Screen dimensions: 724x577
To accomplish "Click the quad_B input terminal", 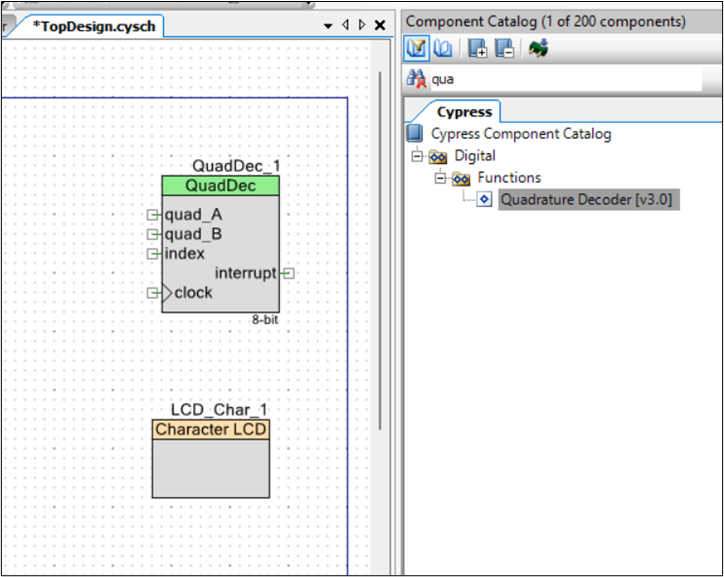I will (x=152, y=234).
